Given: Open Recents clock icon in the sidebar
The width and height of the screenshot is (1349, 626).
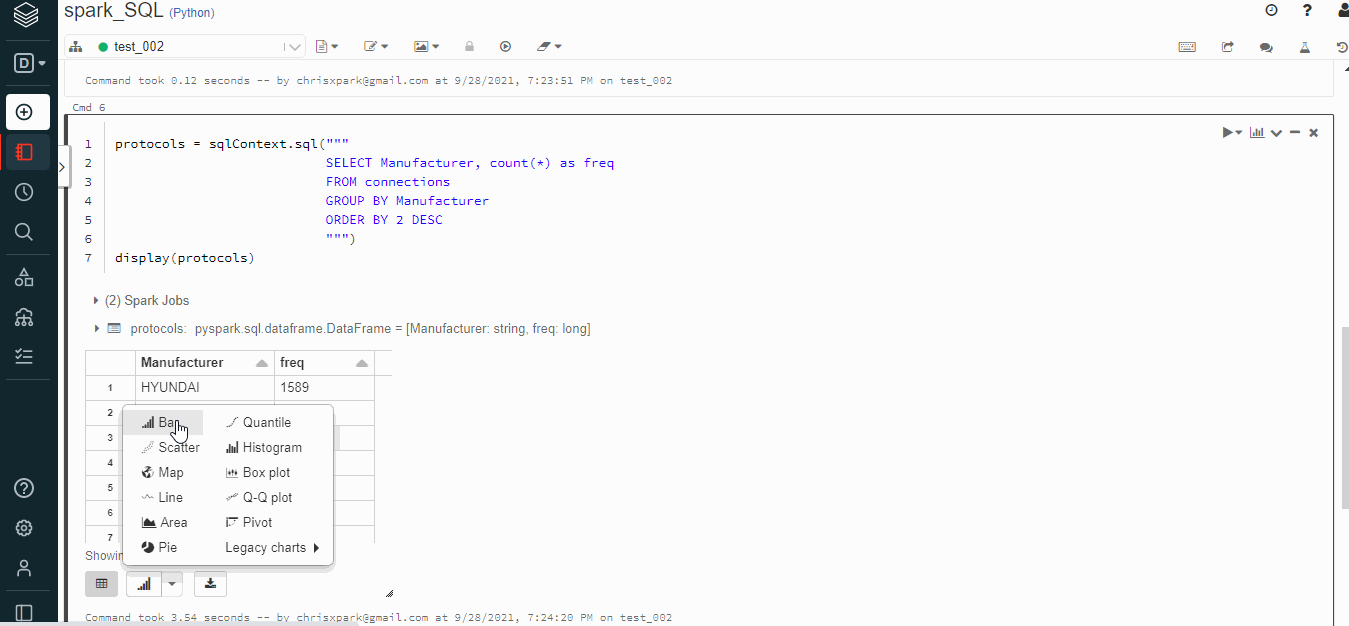Looking at the screenshot, I should coord(25,192).
